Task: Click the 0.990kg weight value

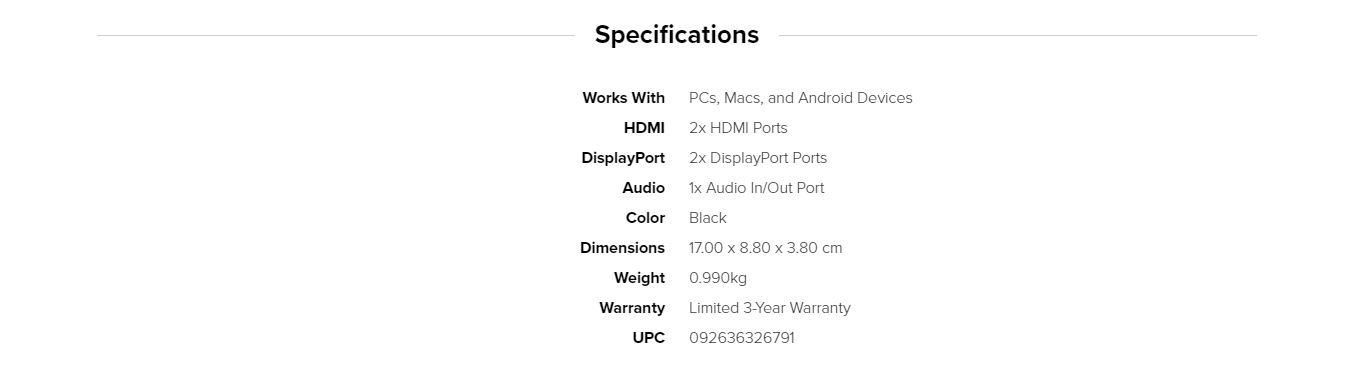Action: (x=717, y=278)
